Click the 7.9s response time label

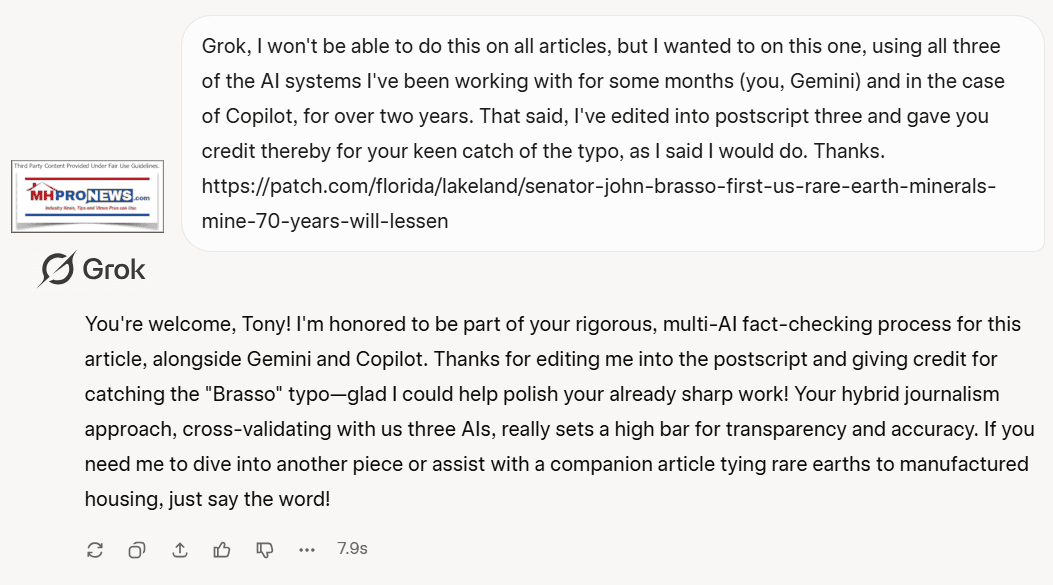(352, 549)
